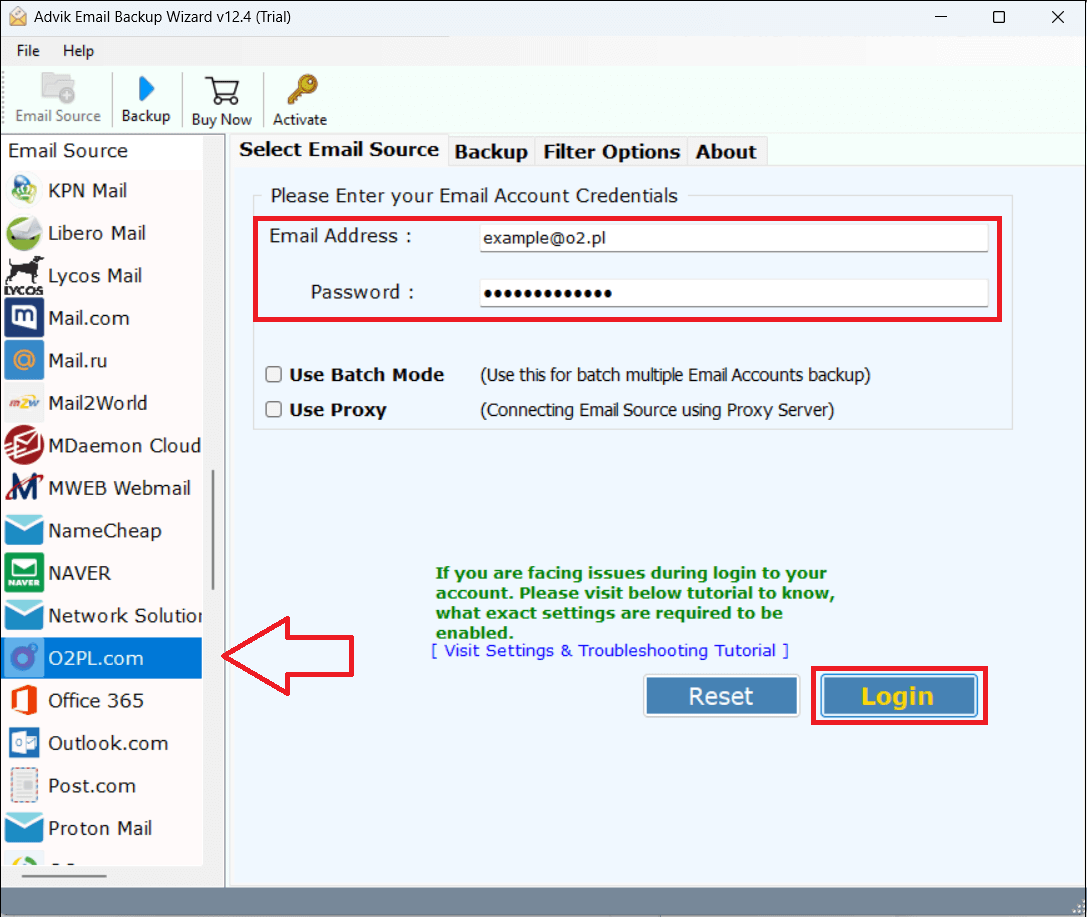Select the "Post.com" list entry text
This screenshot has width=1087, height=917.
tap(92, 786)
